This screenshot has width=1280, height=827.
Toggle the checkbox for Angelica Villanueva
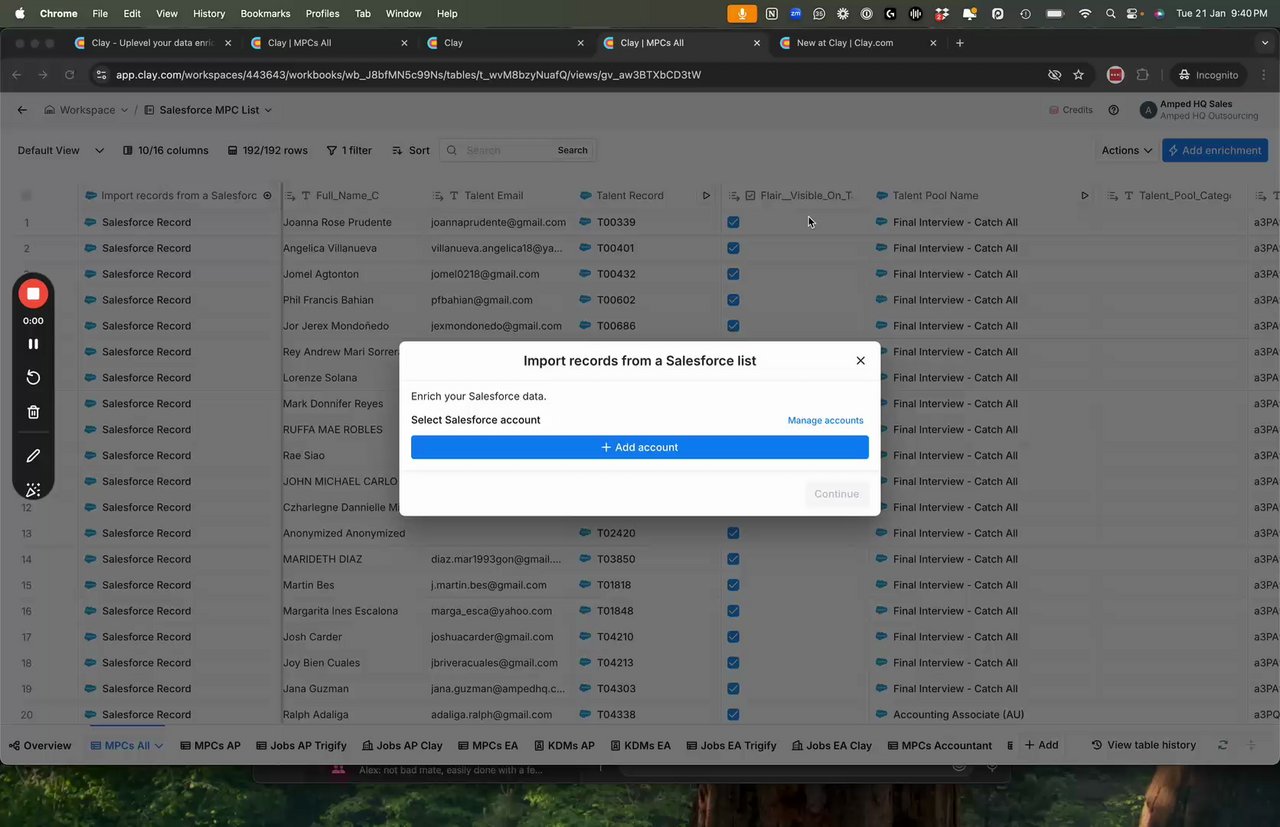tap(733, 248)
